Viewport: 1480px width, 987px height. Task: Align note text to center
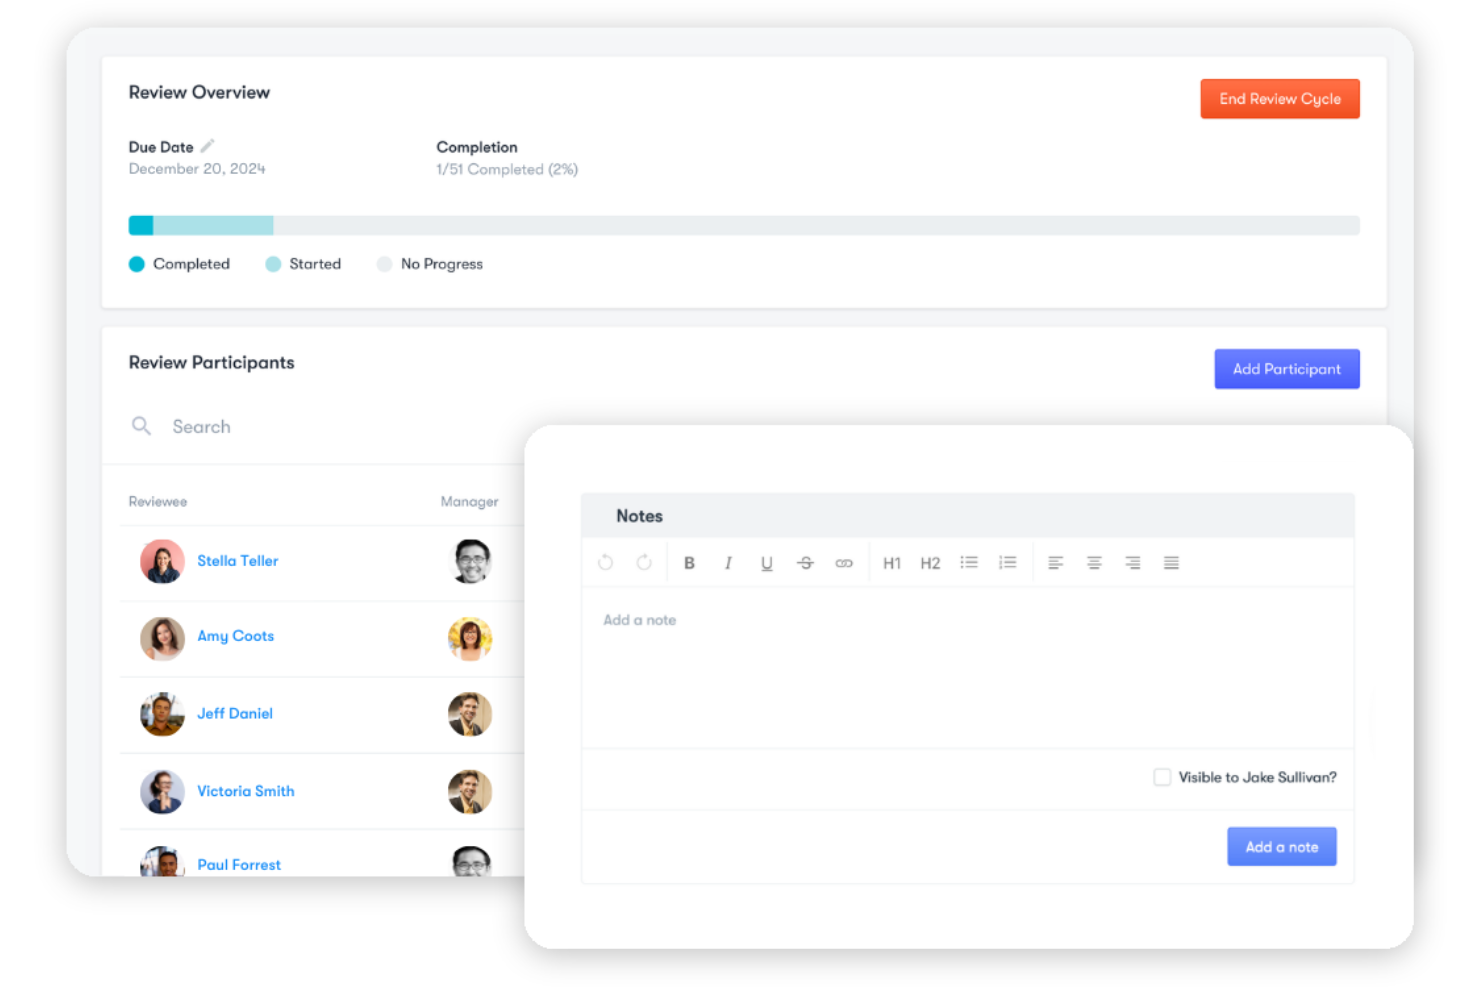tap(1094, 562)
